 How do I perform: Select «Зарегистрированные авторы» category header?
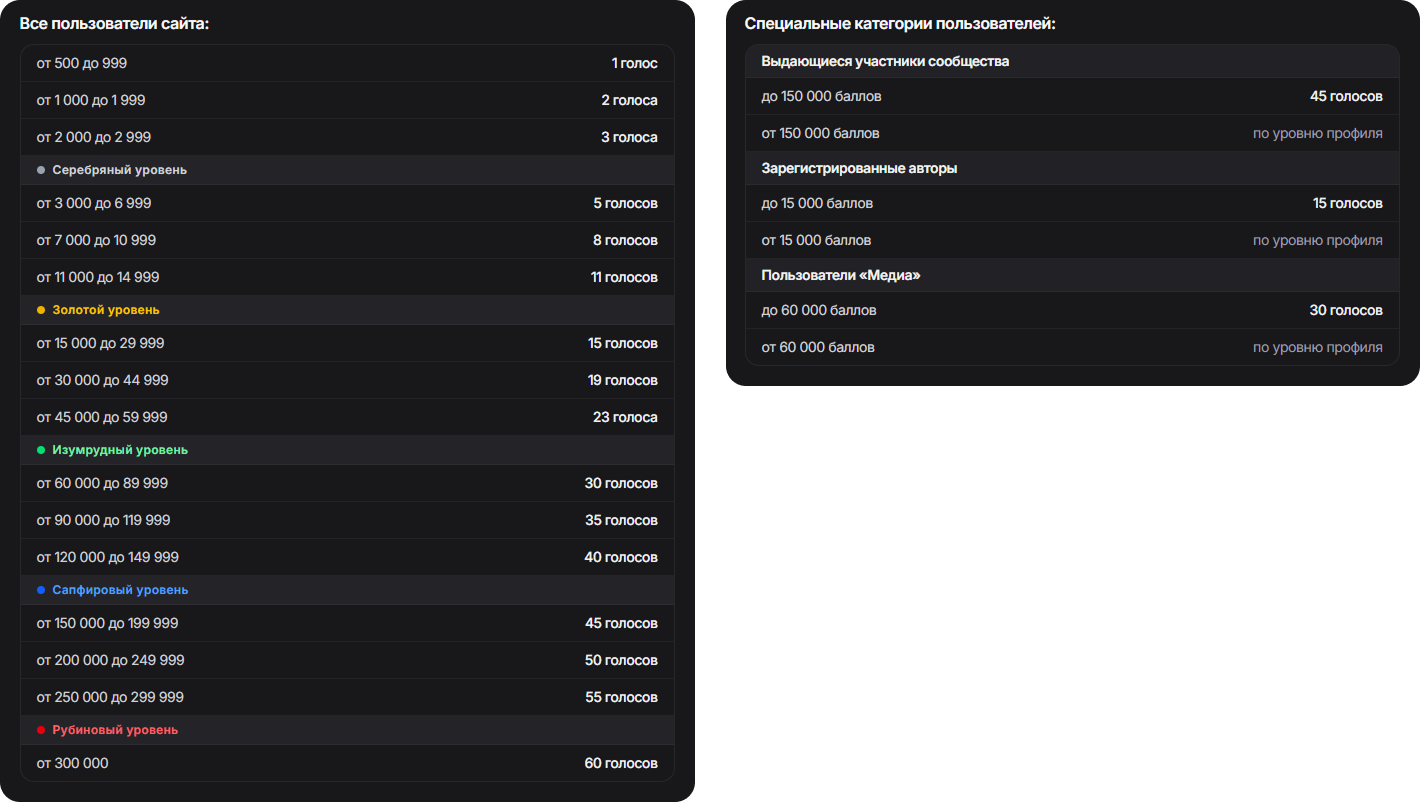point(859,168)
